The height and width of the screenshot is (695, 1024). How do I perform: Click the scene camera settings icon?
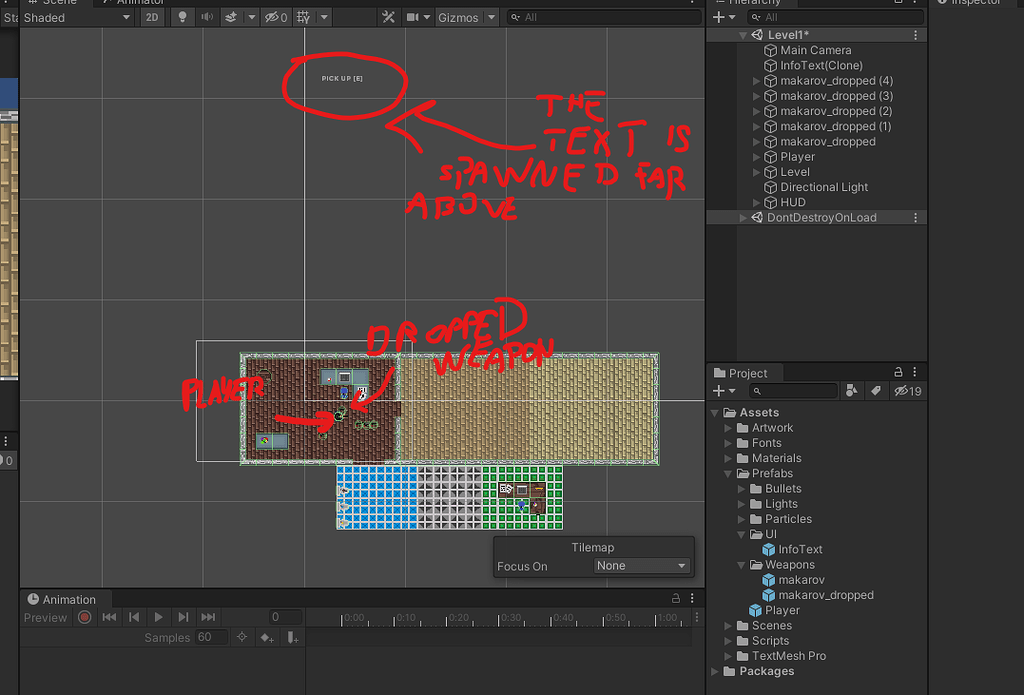[x=412, y=17]
